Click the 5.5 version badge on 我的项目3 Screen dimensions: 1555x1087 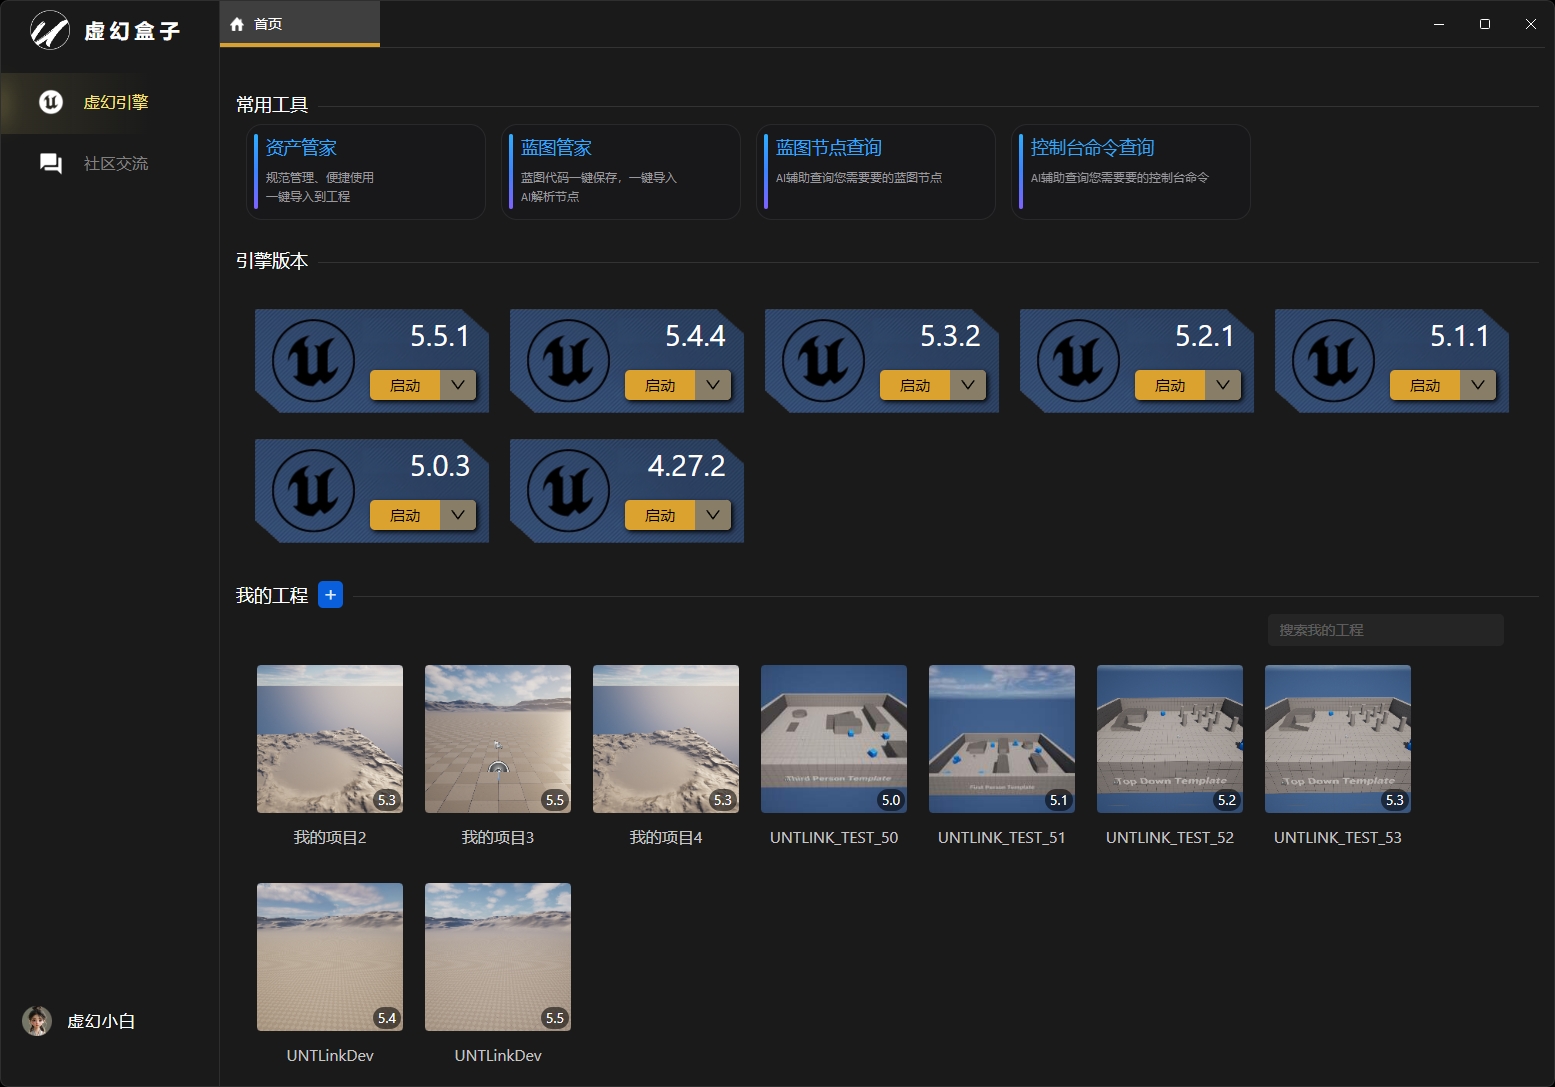coord(555,800)
